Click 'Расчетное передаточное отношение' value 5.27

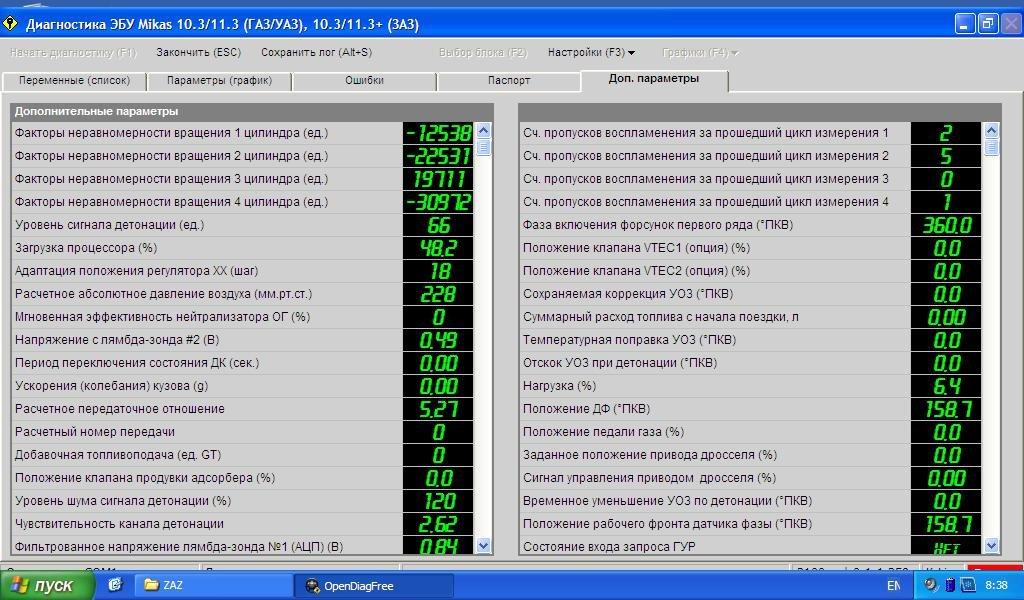point(438,409)
